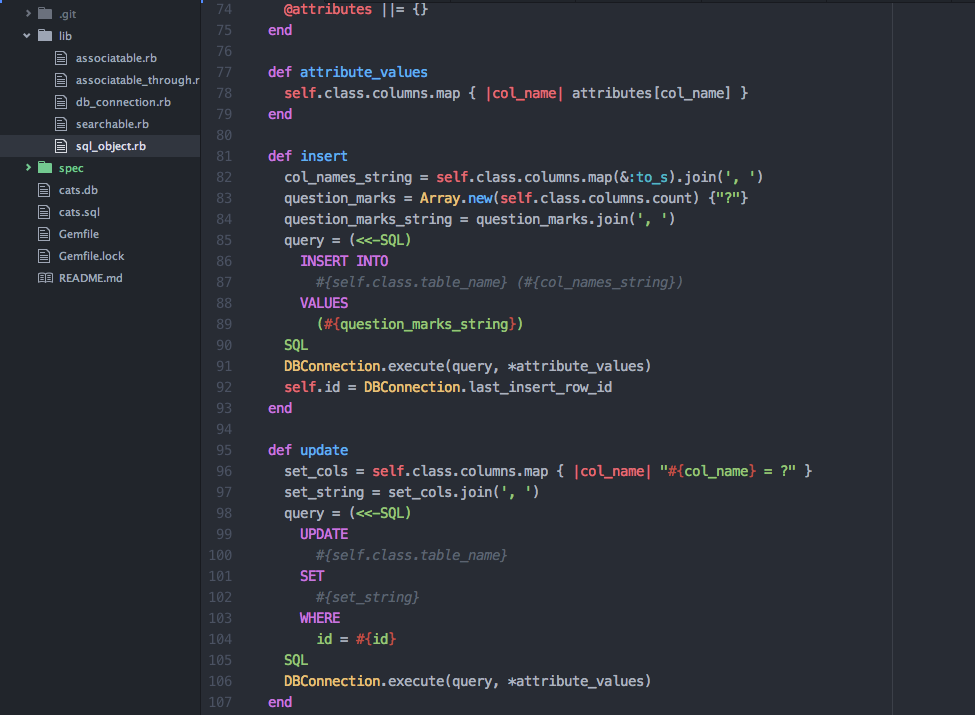Click line number 95 in the gutter

[x=223, y=450]
